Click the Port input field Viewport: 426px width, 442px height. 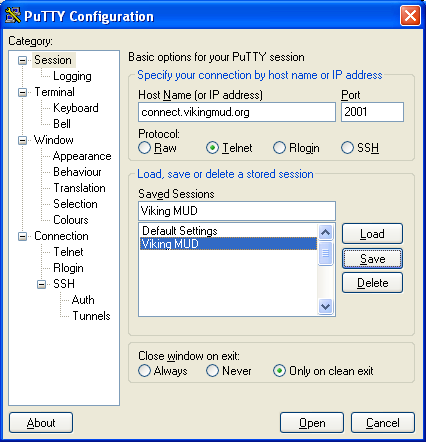(x=372, y=112)
